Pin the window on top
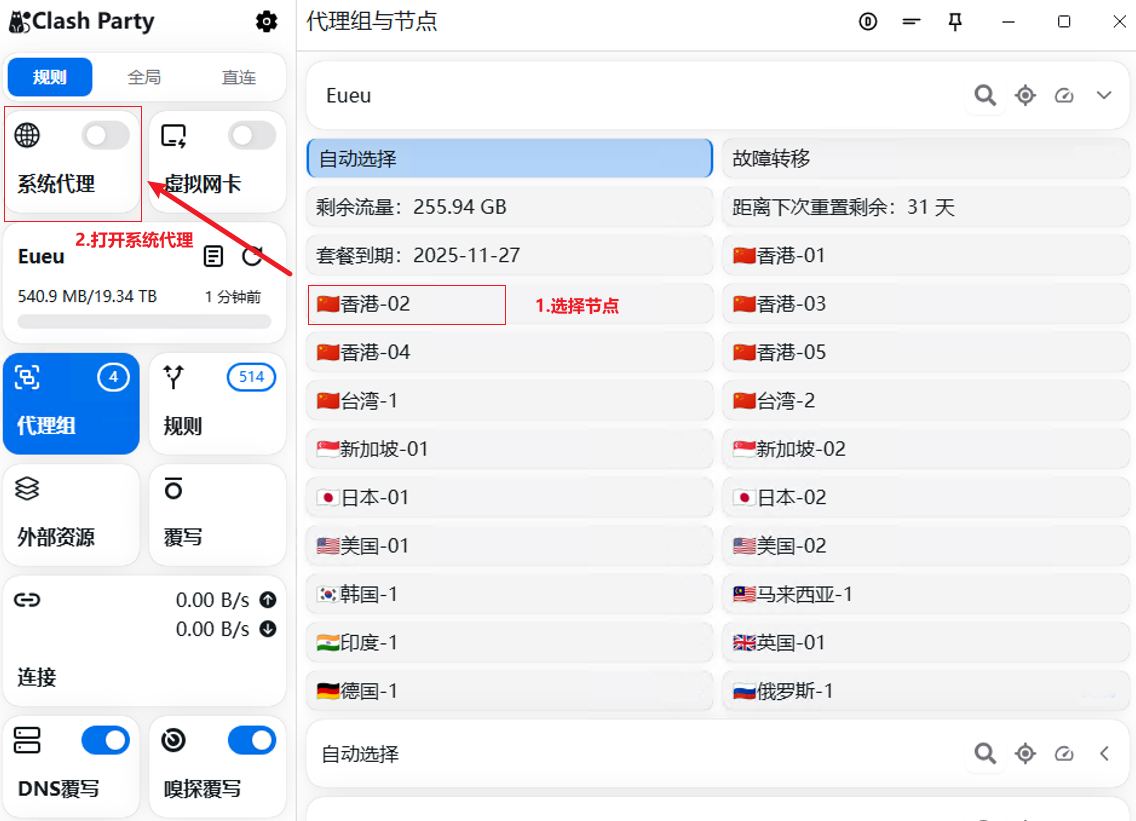This screenshot has height=821, width=1136. coord(955,22)
